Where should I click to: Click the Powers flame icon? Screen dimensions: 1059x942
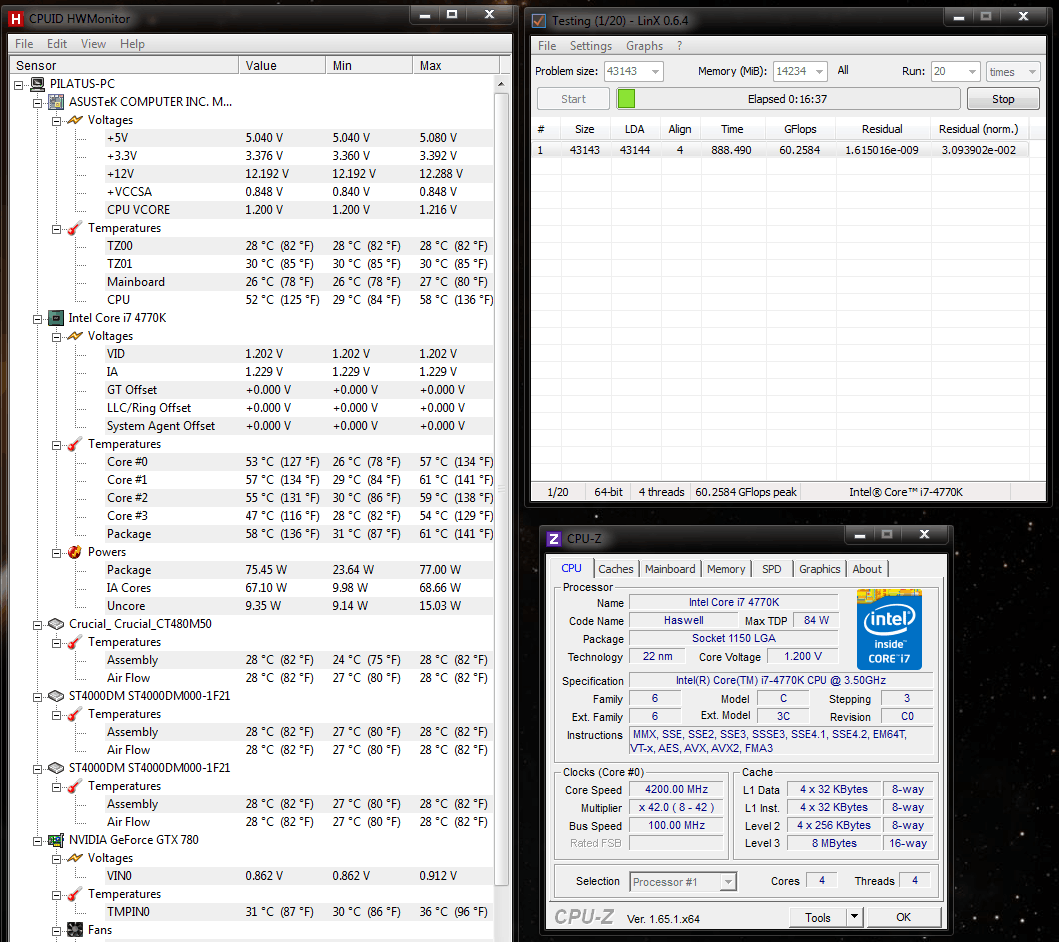point(75,552)
